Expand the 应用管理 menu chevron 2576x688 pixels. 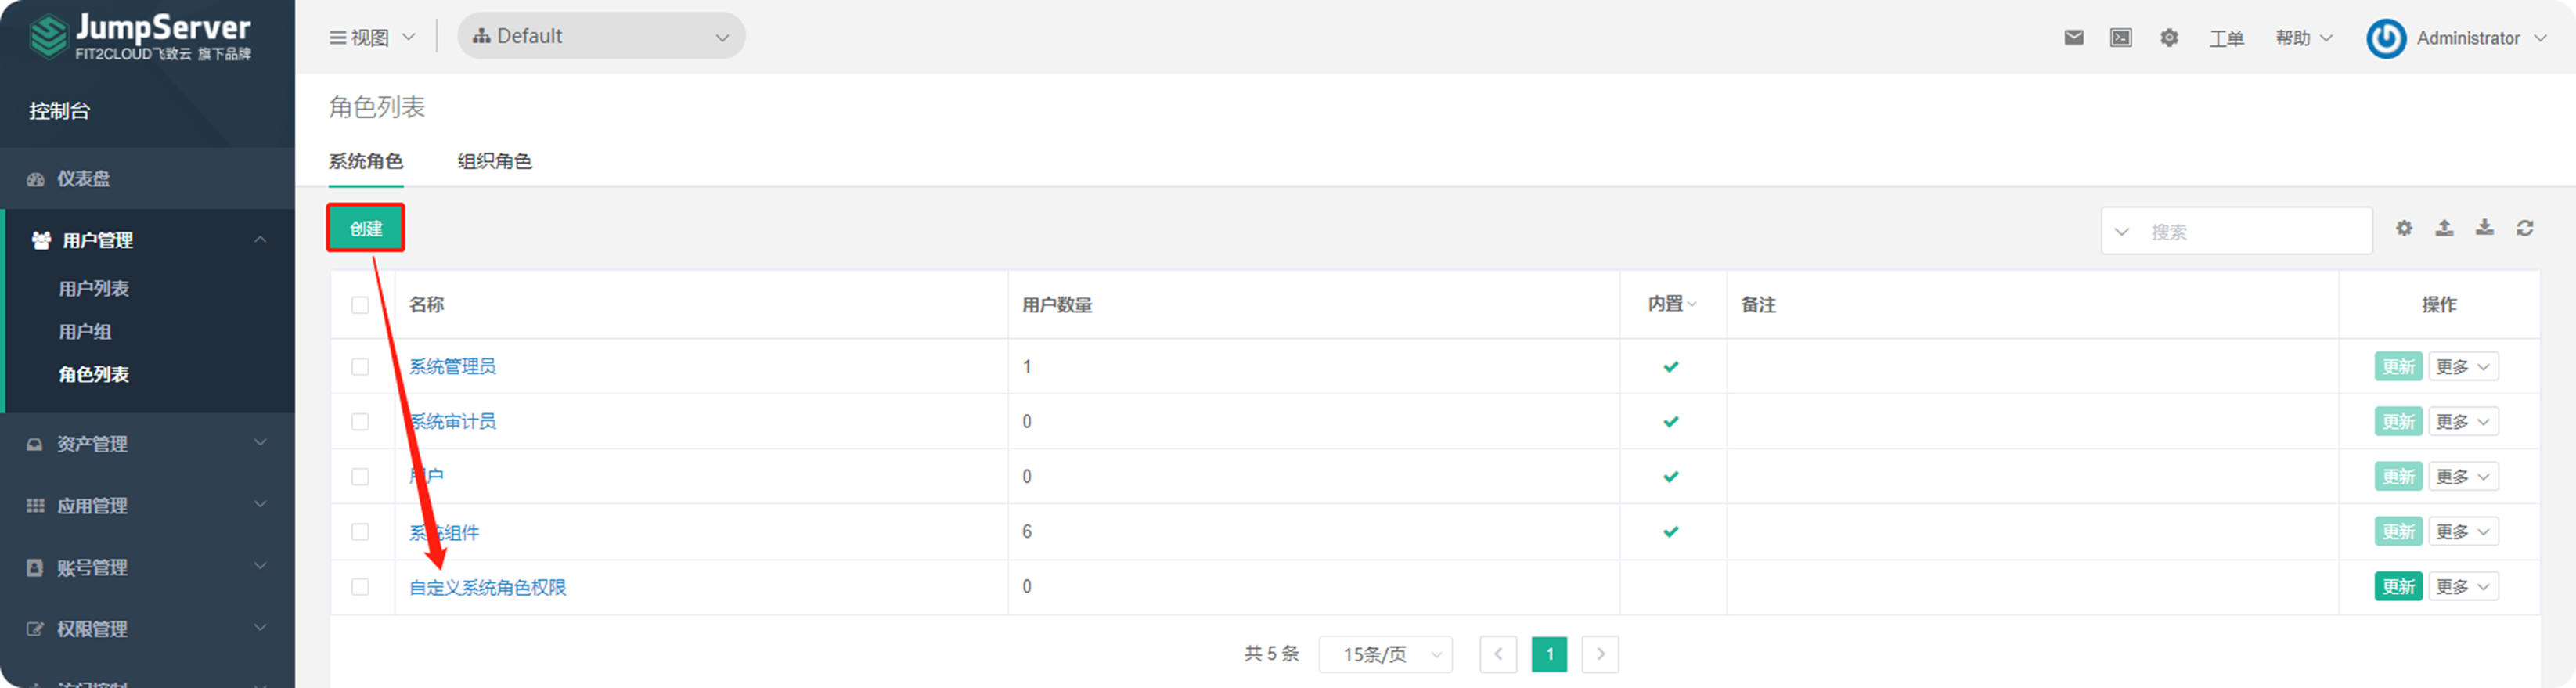(x=260, y=505)
